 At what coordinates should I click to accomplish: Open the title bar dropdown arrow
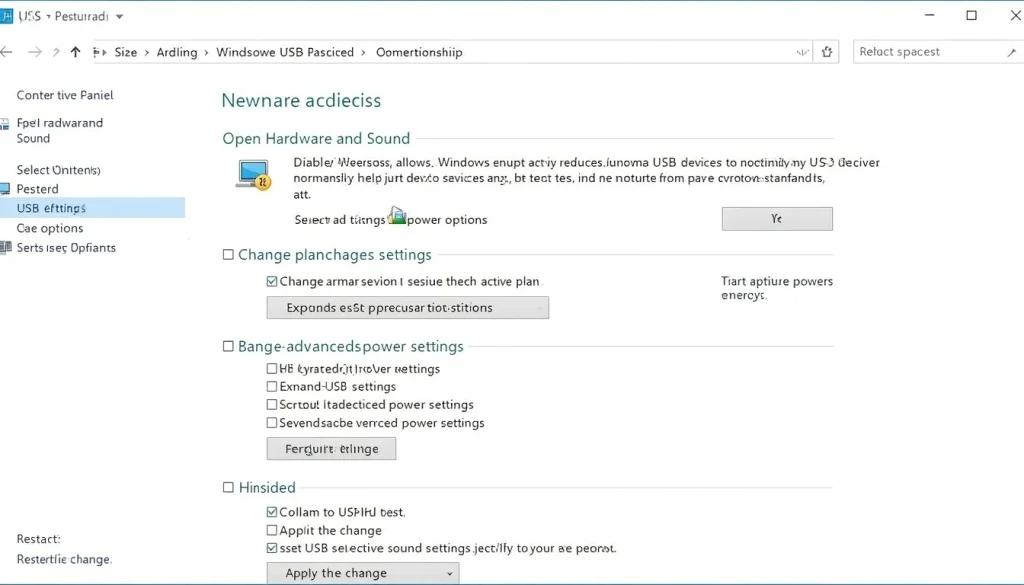(x=120, y=16)
